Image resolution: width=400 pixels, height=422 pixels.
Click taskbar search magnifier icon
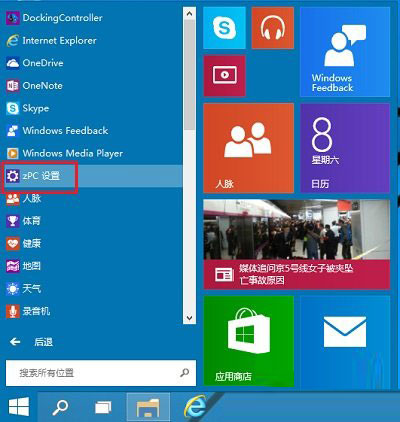click(x=60, y=407)
